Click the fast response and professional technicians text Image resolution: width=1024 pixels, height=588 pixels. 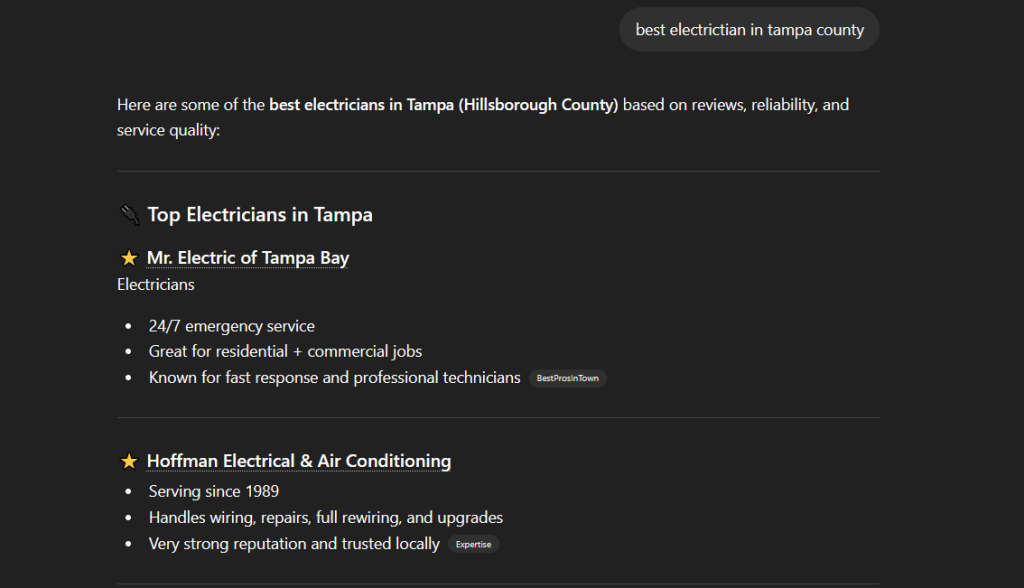click(x=334, y=377)
